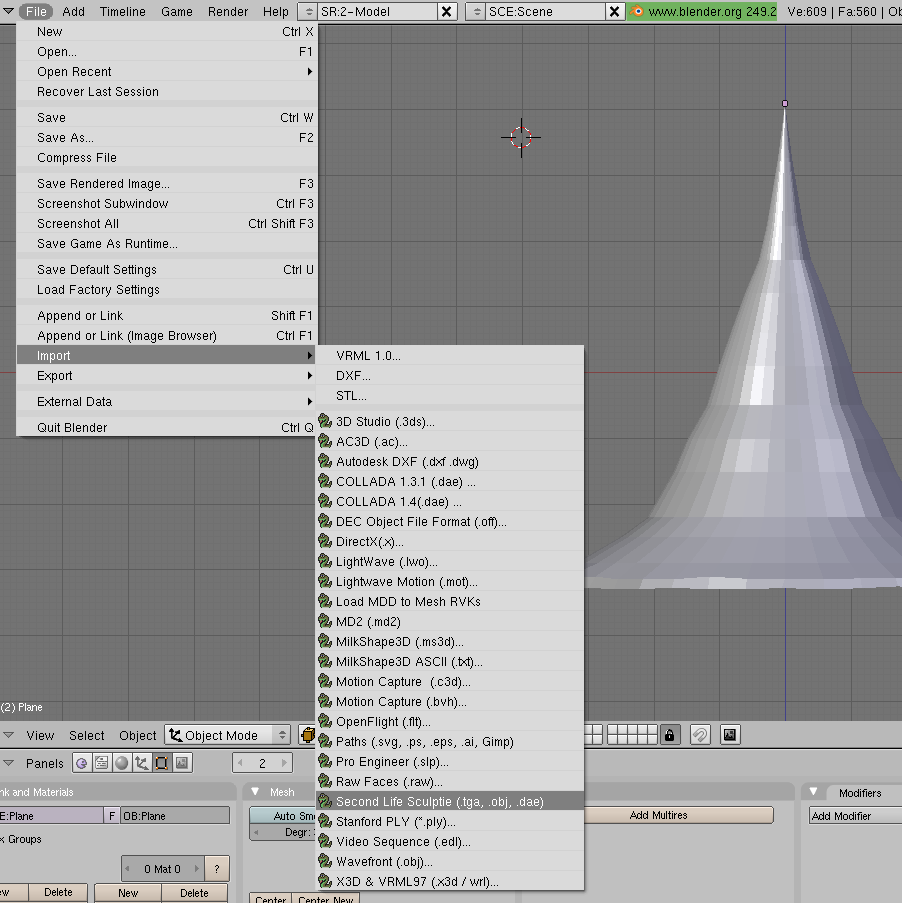902x903 pixels.
Task: Open the 3D View's Select menu
Action: [86, 735]
